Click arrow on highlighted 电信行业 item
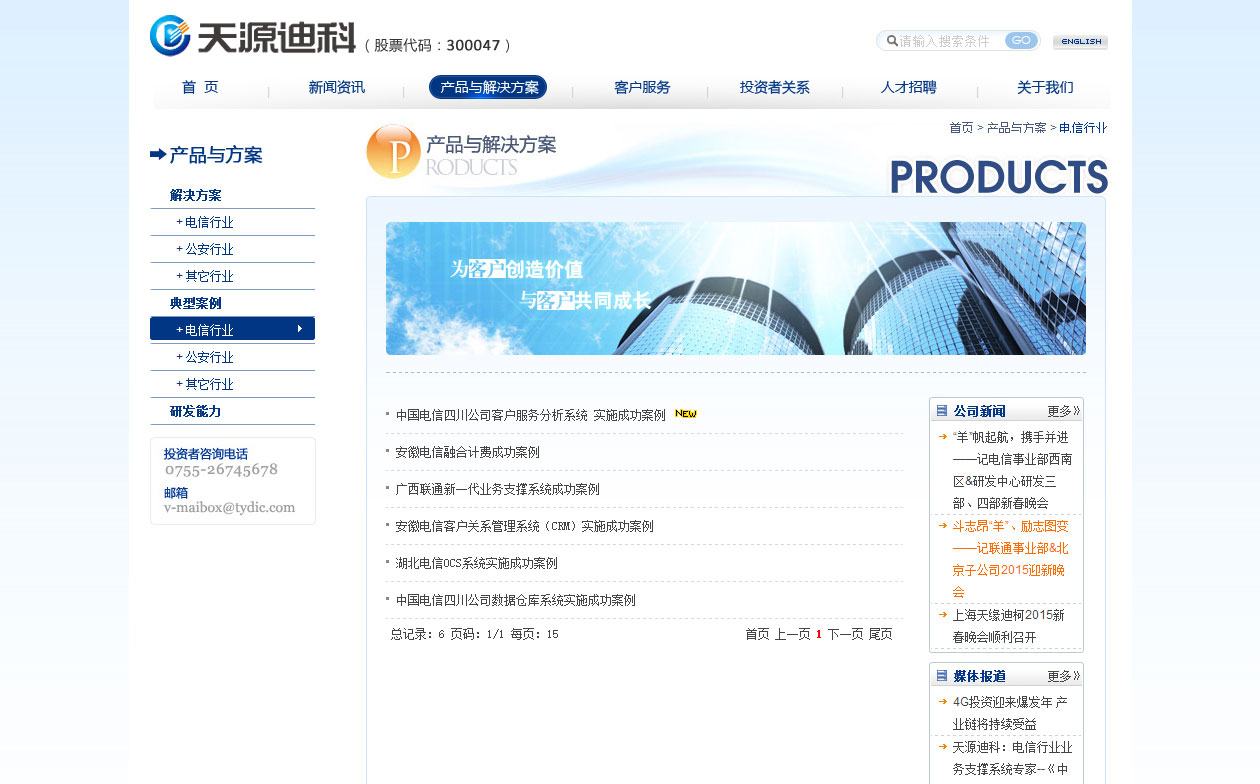Viewport: 1260px width, 784px height. [x=300, y=329]
